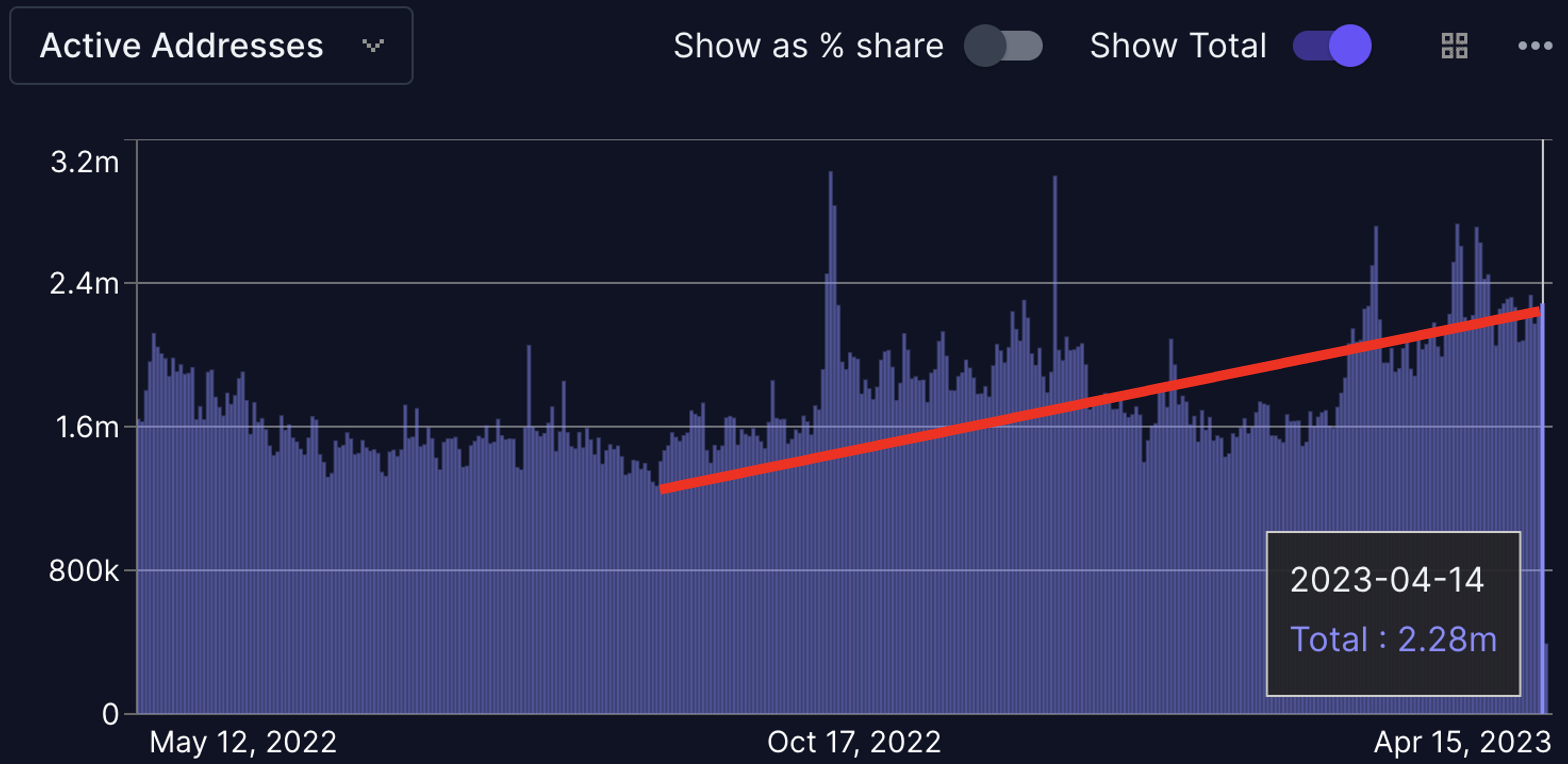Click the short final bar at the chart's right edge
The image size is (1568, 764).
[x=1547, y=680]
